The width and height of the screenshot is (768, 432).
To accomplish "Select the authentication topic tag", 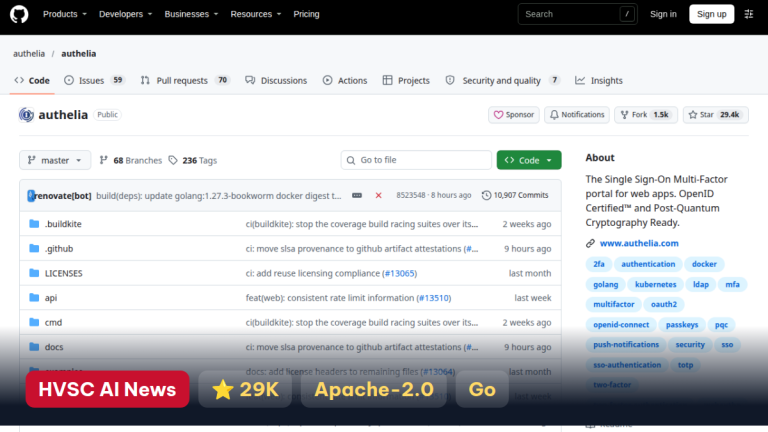I will click(x=648, y=264).
